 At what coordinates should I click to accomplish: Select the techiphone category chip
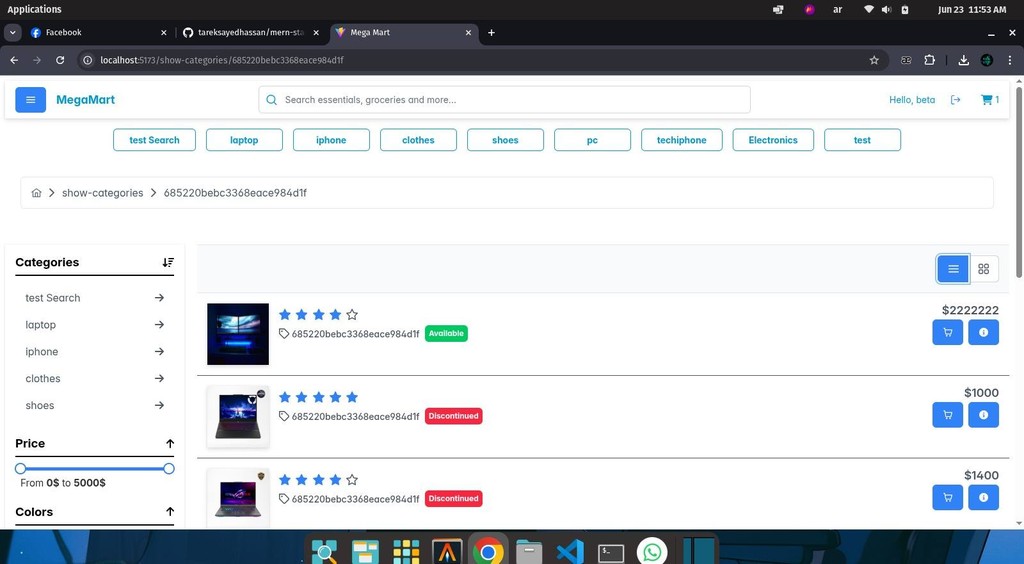pyautogui.click(x=681, y=140)
